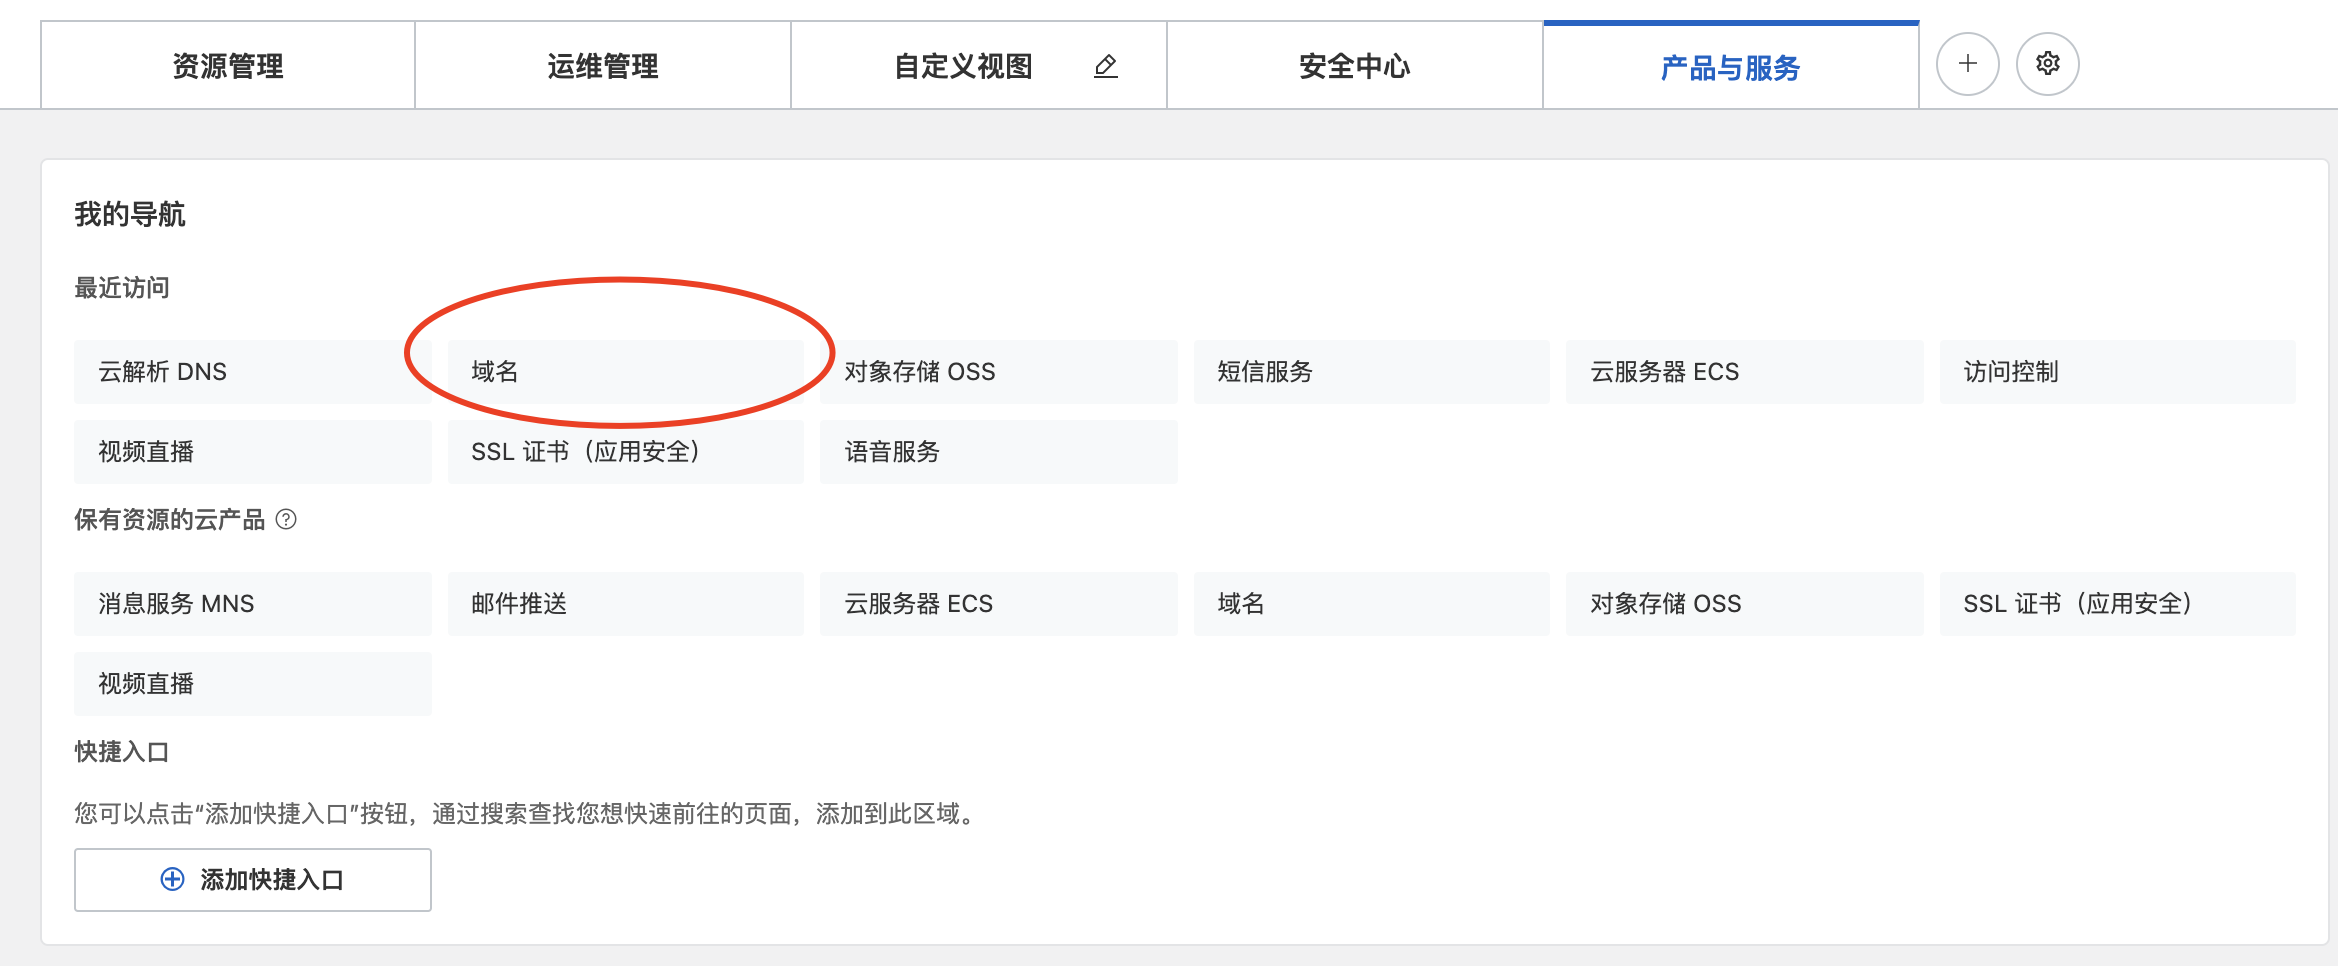The image size is (2338, 966).
Task: 打开云解析 DNS 控制台
Action: click(x=252, y=371)
